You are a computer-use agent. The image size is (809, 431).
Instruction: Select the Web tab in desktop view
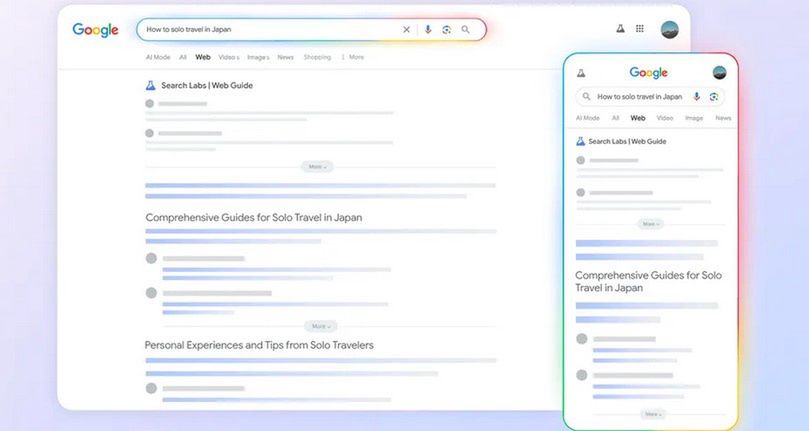coord(203,57)
